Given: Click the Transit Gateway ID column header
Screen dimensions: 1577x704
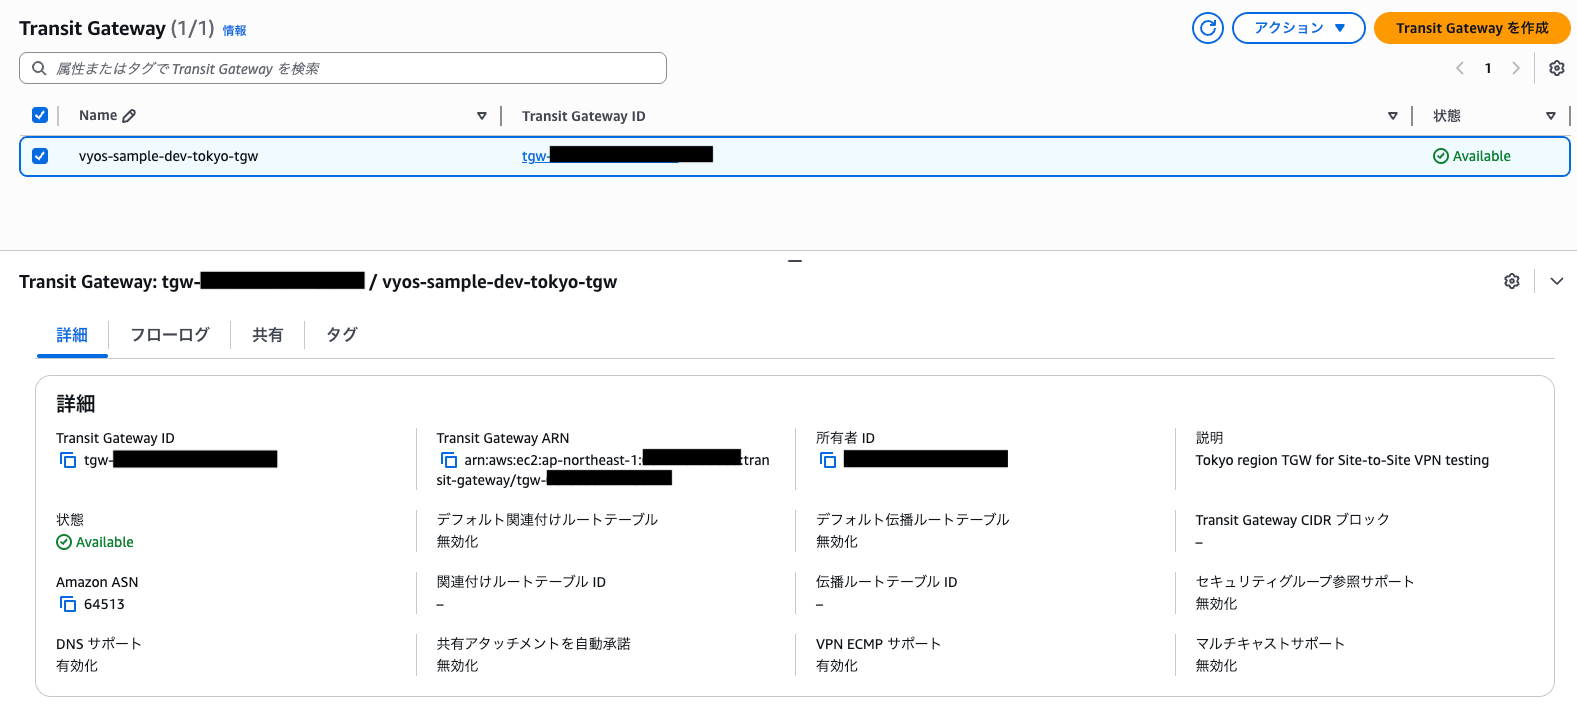Looking at the screenshot, I should pos(584,116).
